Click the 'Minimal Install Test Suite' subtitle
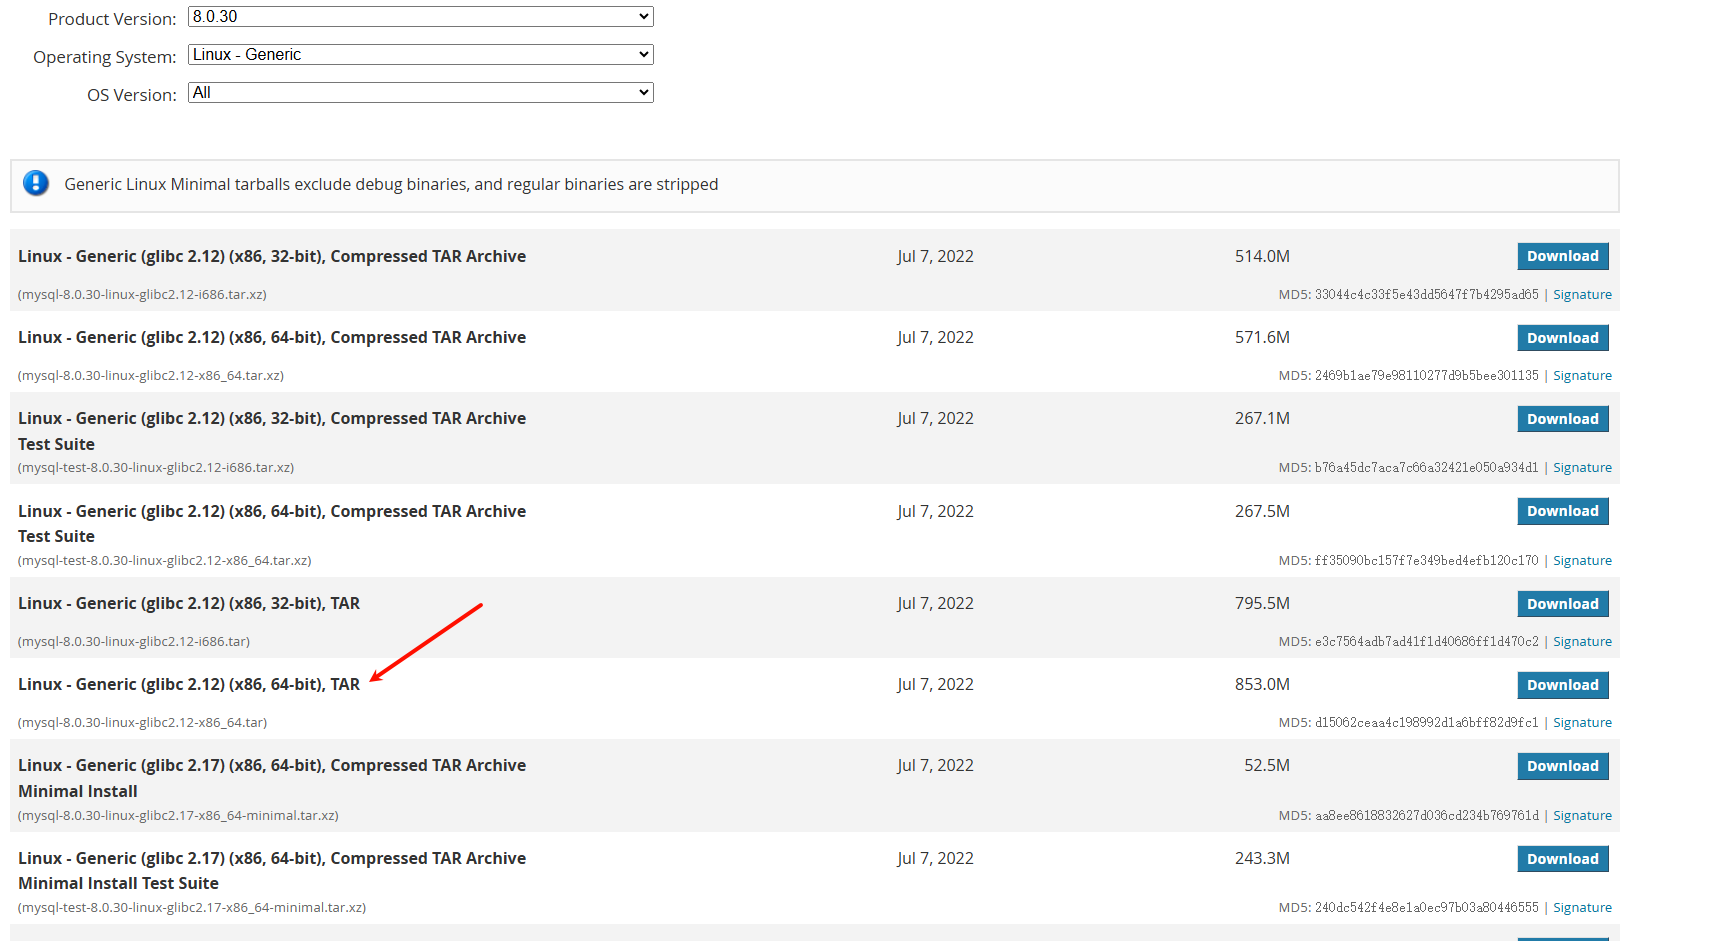The height and width of the screenshot is (941, 1709). (118, 883)
